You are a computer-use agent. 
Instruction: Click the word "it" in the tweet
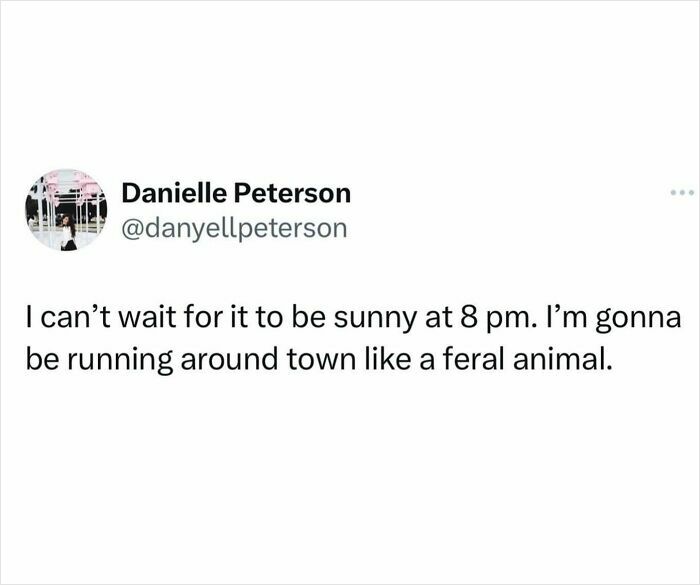coord(235,320)
